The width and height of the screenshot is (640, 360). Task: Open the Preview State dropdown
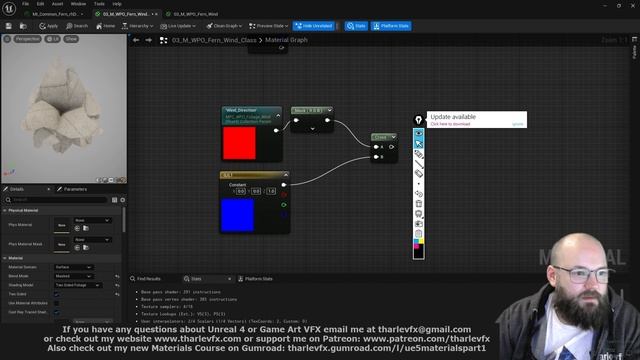[x=269, y=26]
